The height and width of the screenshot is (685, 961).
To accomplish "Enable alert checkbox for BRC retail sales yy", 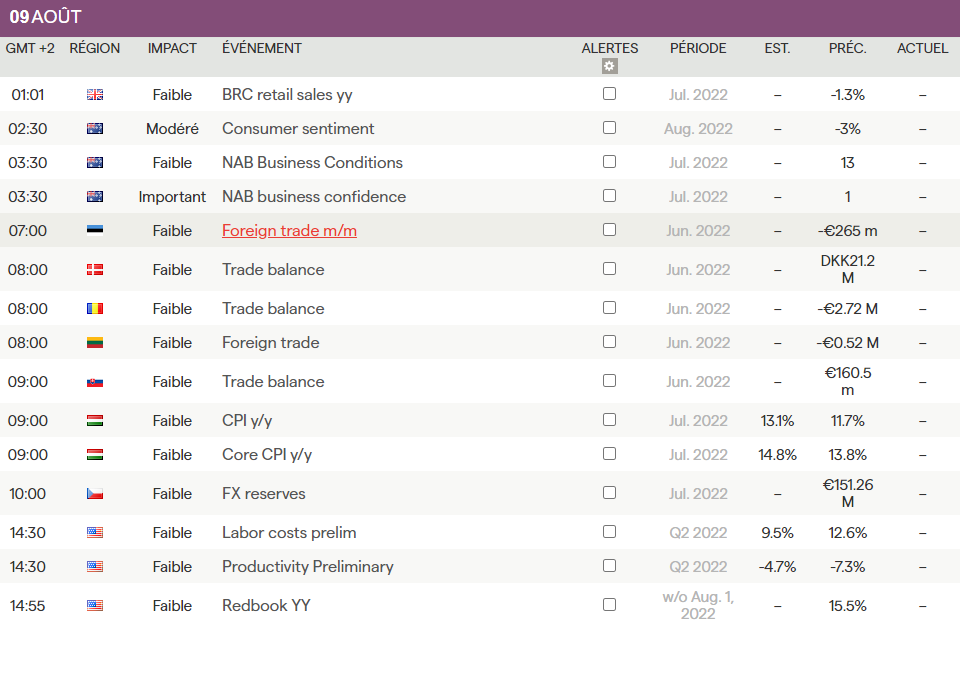I will tap(610, 94).
